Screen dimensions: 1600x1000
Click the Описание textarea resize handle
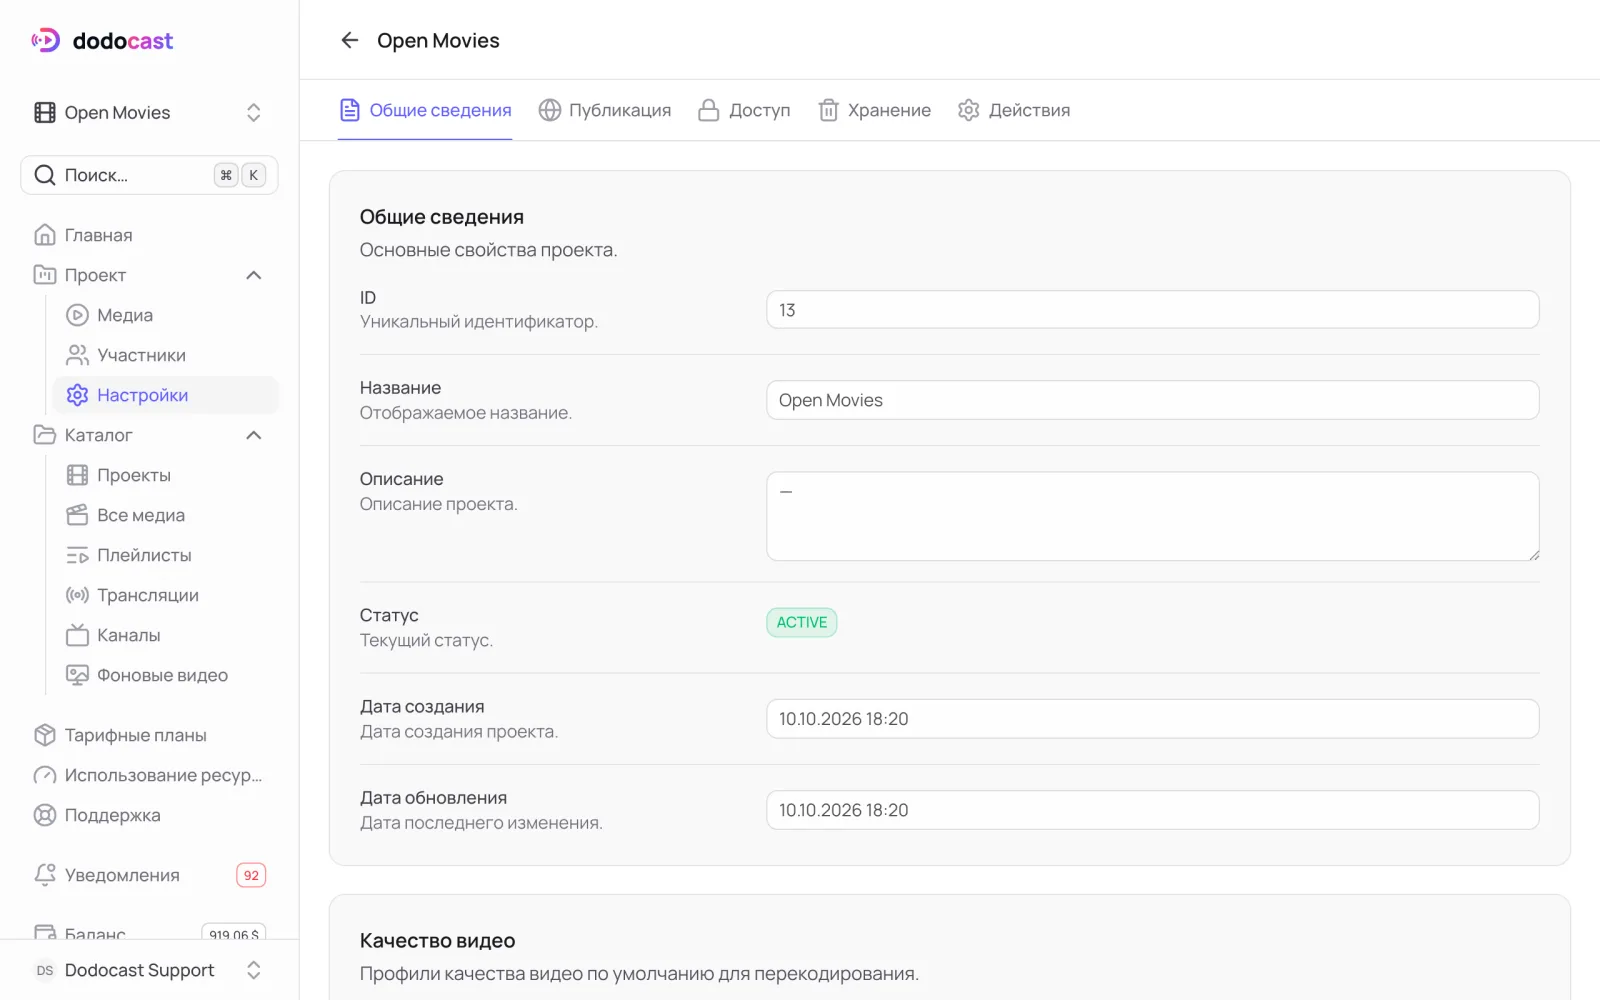click(x=1533, y=555)
